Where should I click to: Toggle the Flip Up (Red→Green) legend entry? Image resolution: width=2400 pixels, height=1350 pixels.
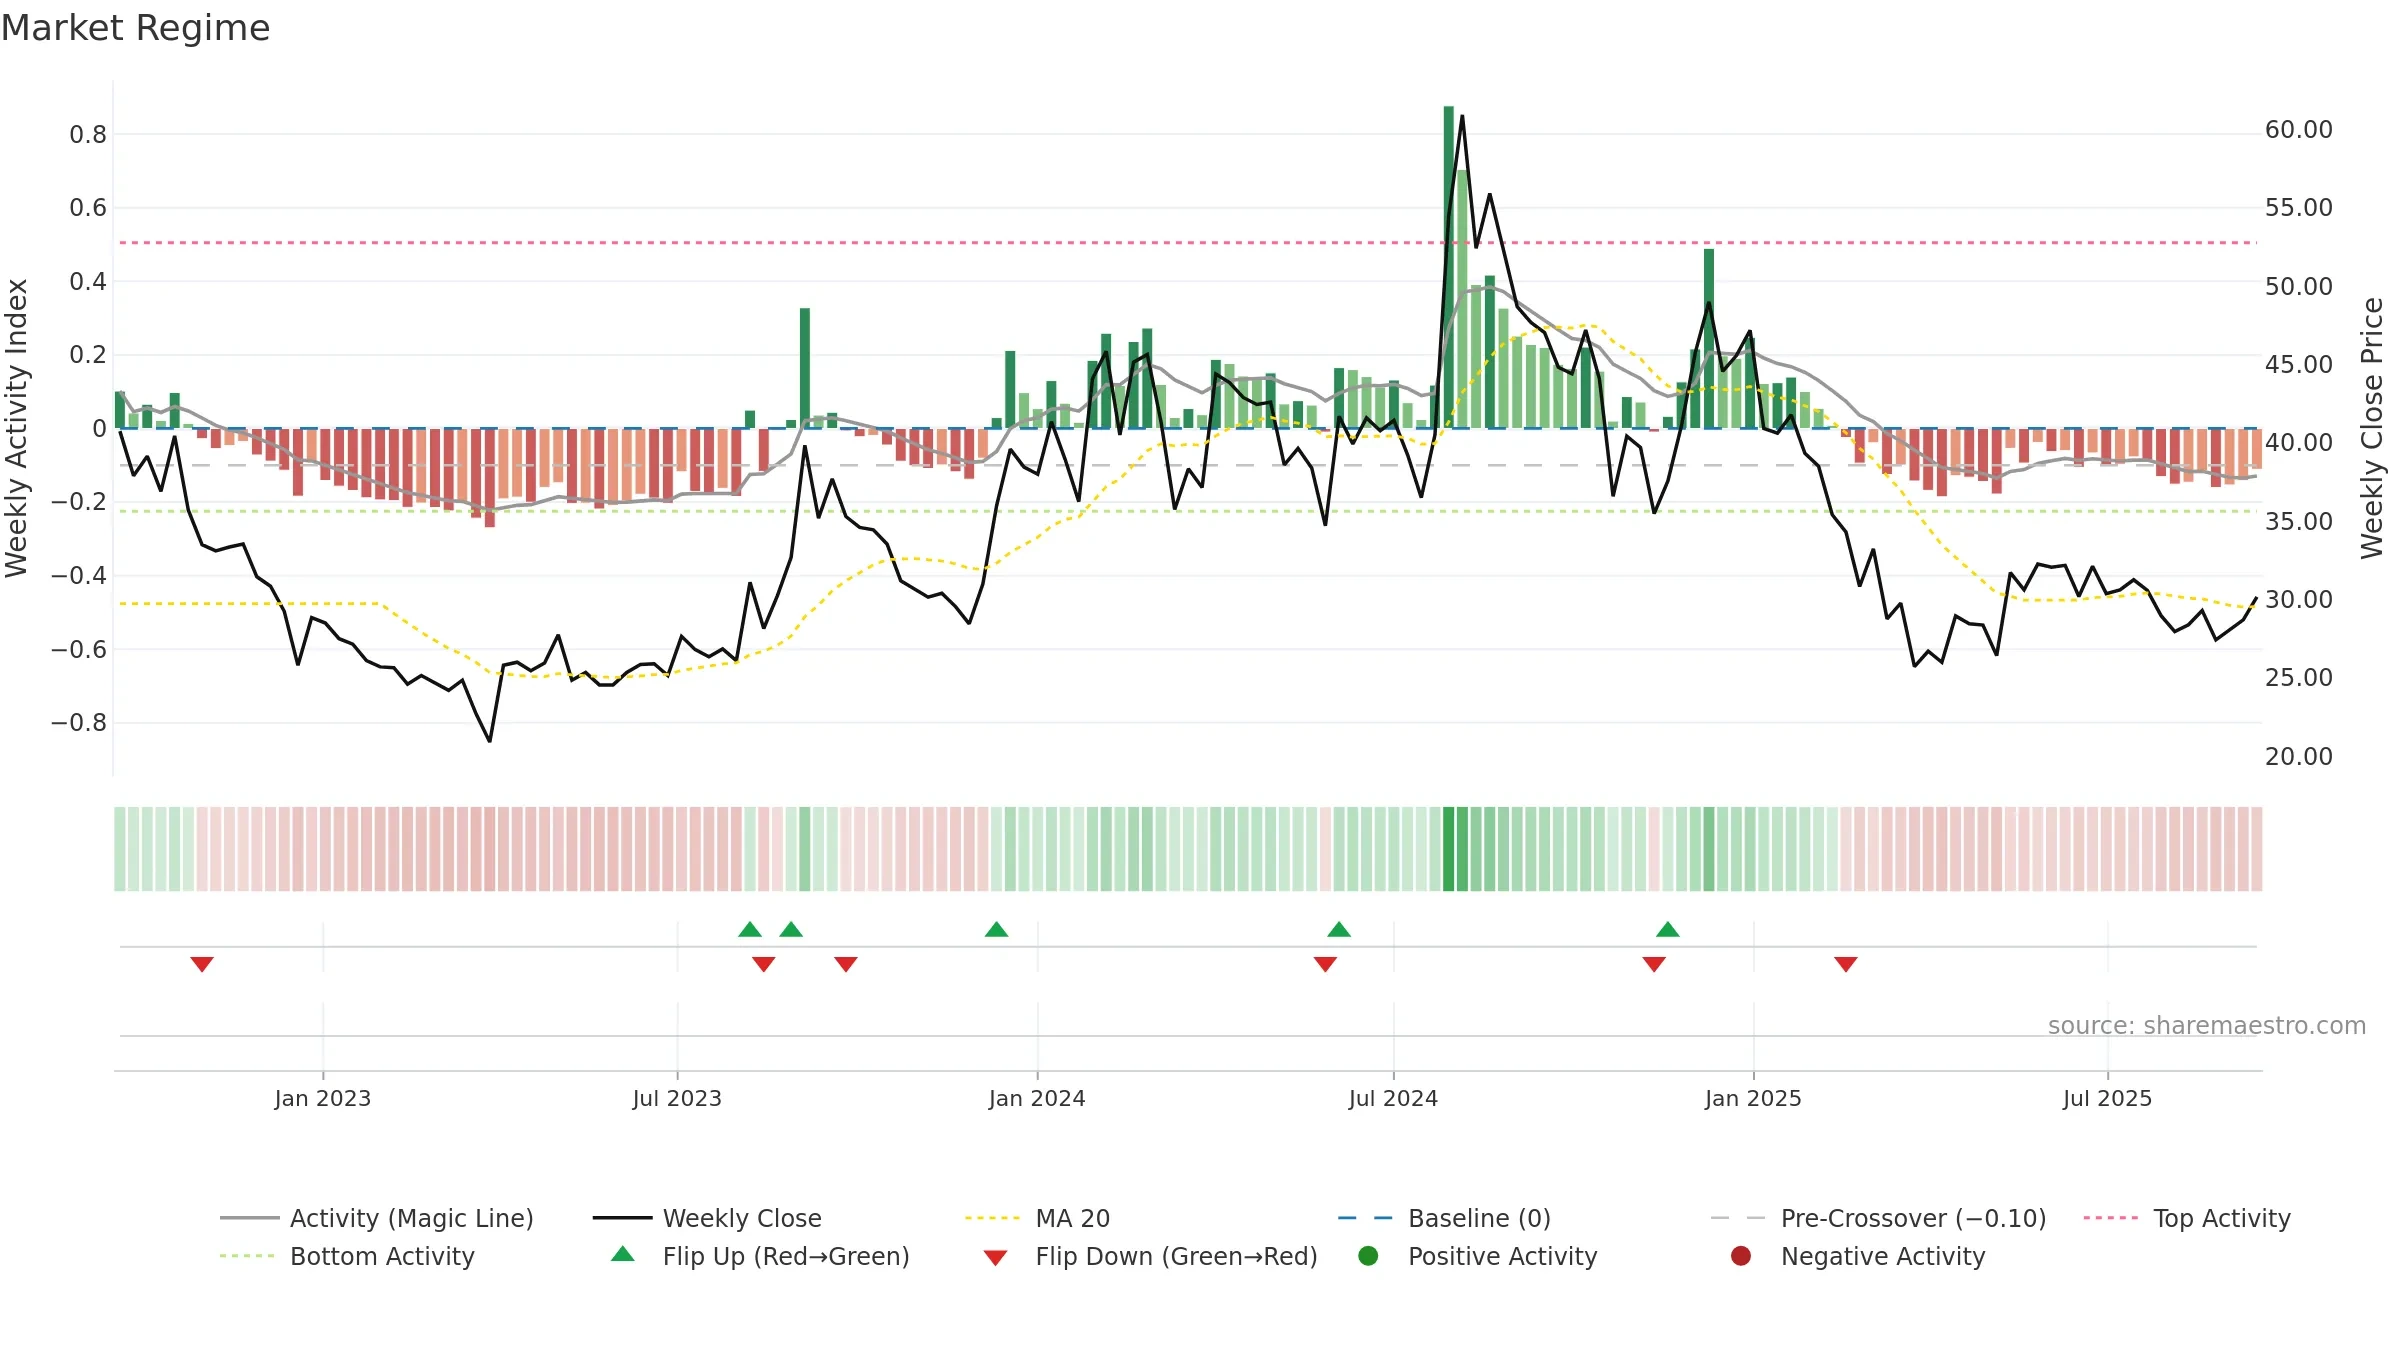[761, 1256]
